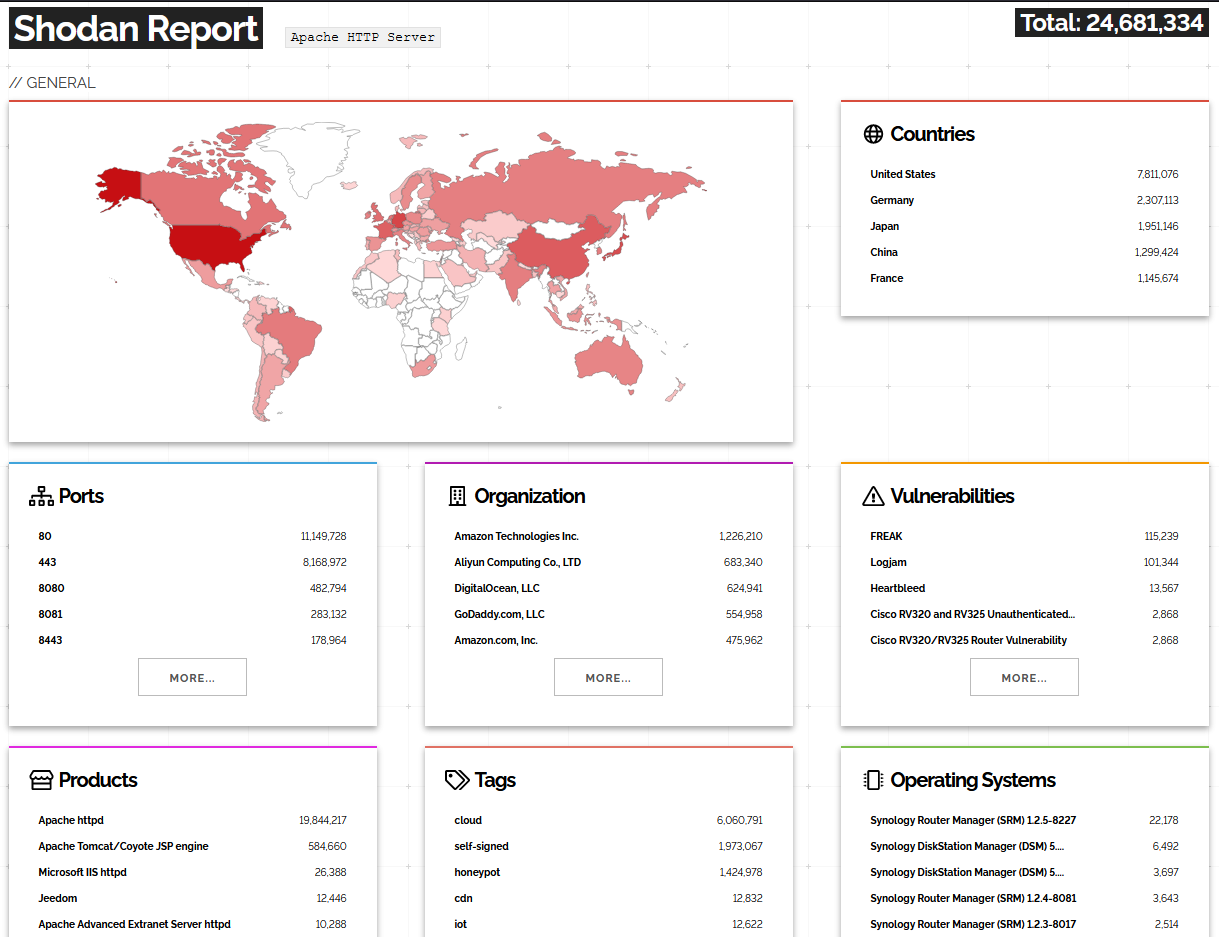Open MORE... in the Ports card
The height and width of the screenshot is (937, 1219).
point(192,677)
